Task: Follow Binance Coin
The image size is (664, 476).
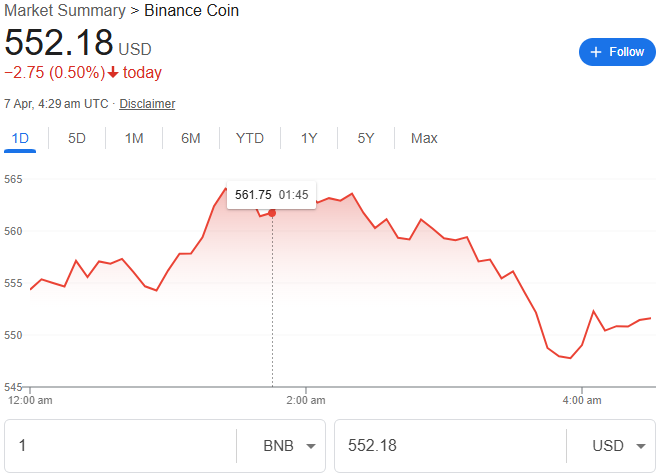Action: (x=616, y=52)
